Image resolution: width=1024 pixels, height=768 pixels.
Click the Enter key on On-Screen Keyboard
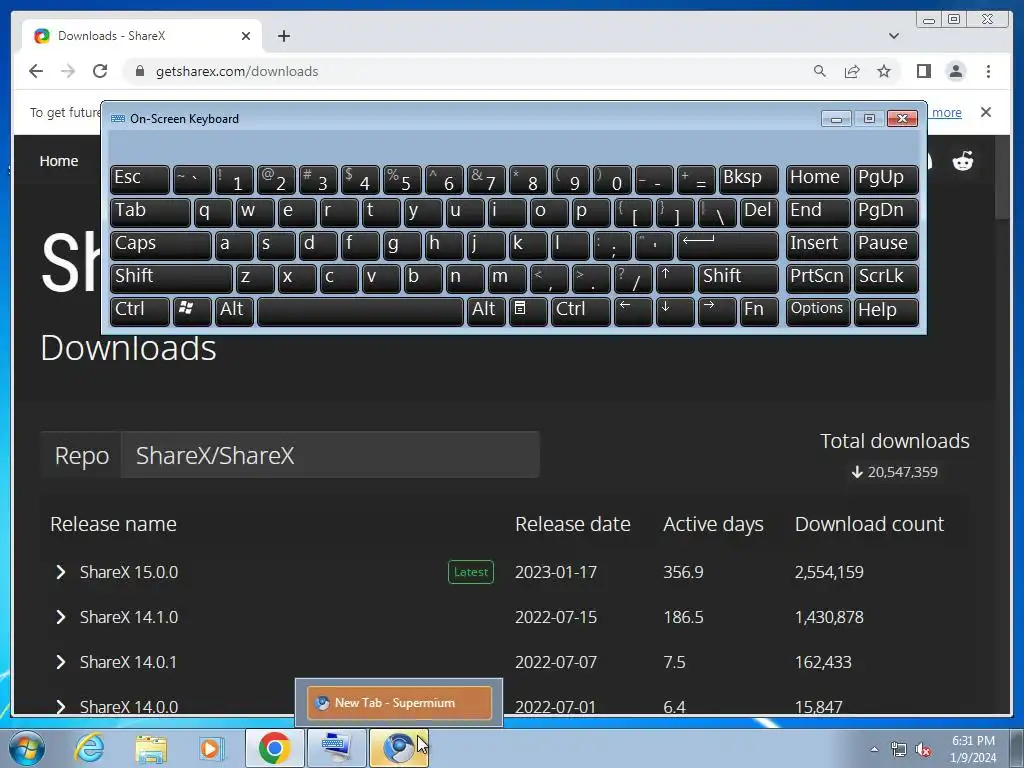pos(728,246)
